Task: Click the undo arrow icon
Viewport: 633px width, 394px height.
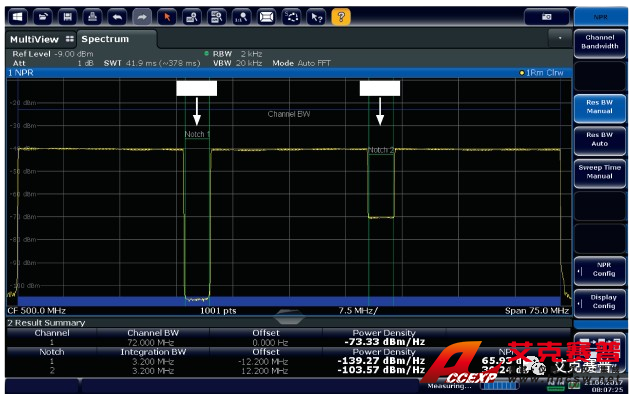Action: coord(117,17)
